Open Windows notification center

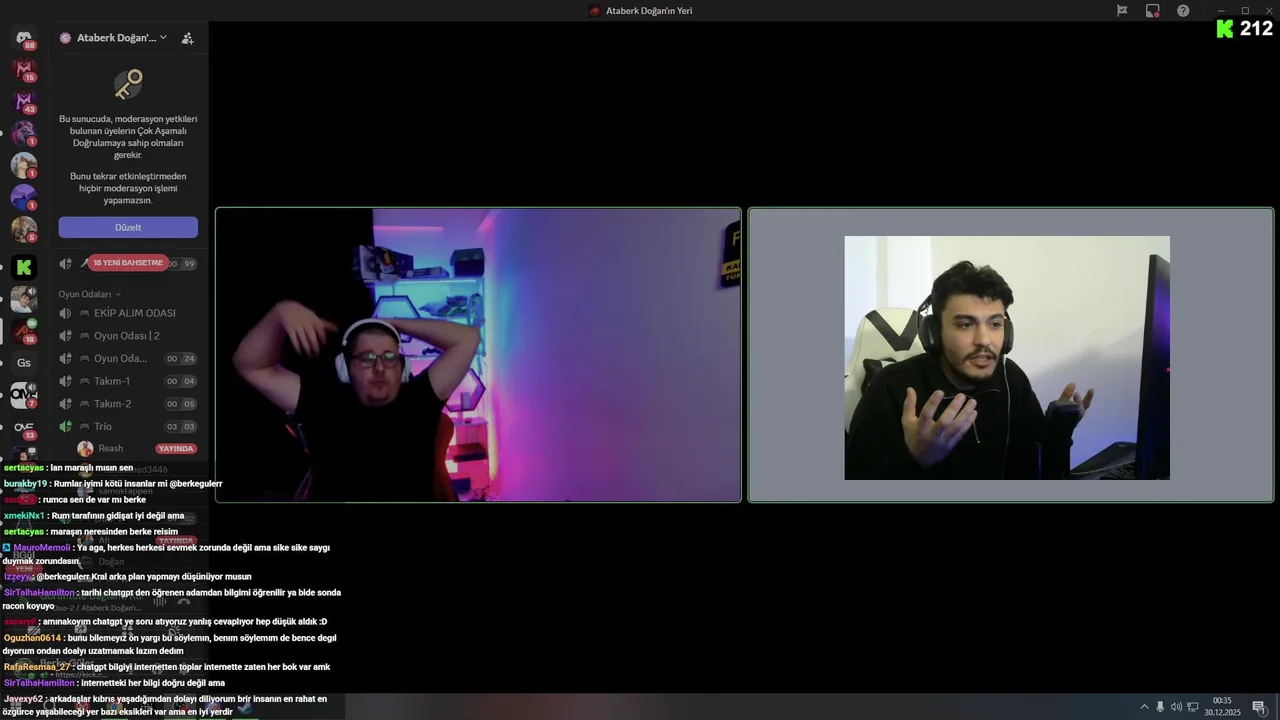1258,707
